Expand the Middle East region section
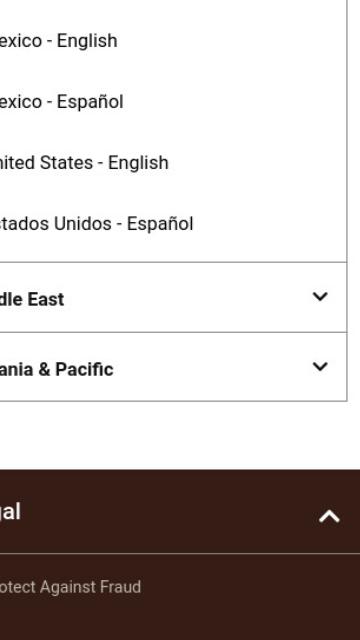Screen dimensions: 360x640 click(173, 298)
